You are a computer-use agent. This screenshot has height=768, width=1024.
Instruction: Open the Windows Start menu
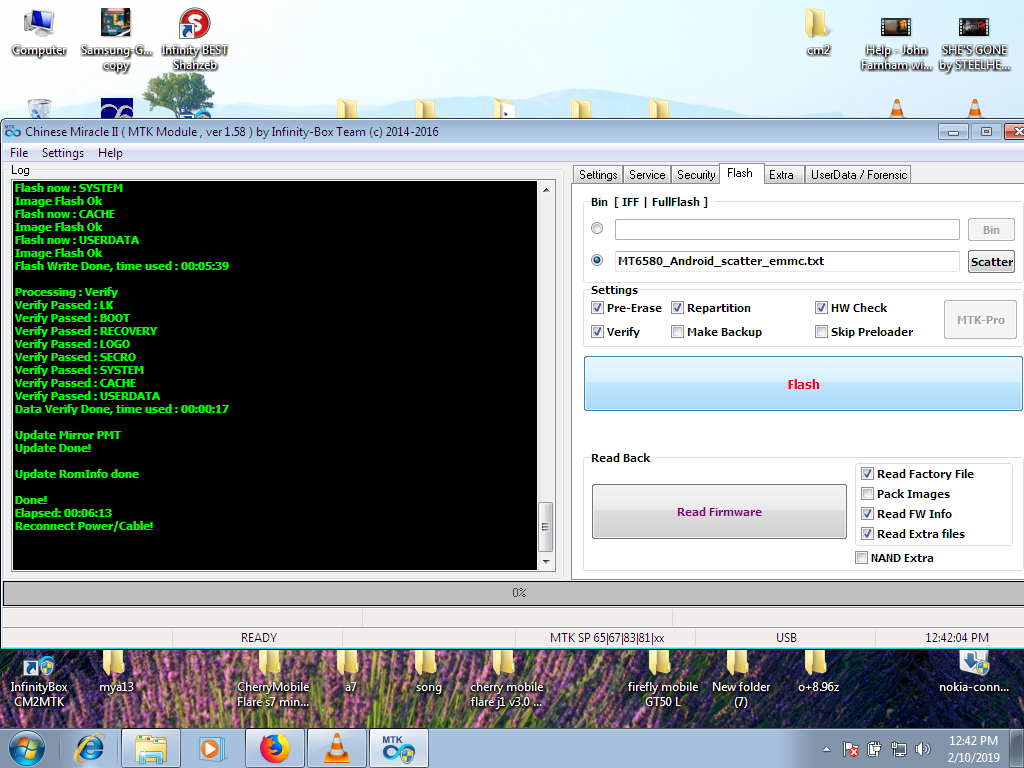pos(27,748)
